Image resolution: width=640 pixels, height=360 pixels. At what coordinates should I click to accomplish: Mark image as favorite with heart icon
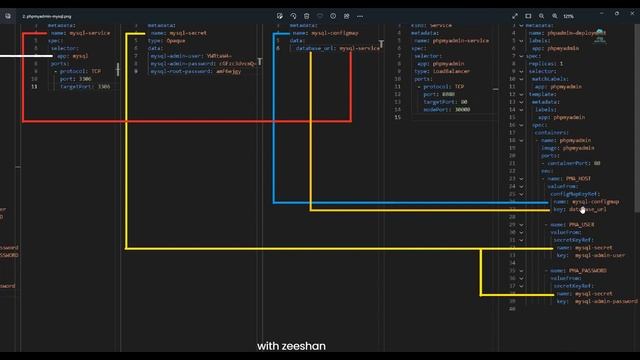coord(320,16)
